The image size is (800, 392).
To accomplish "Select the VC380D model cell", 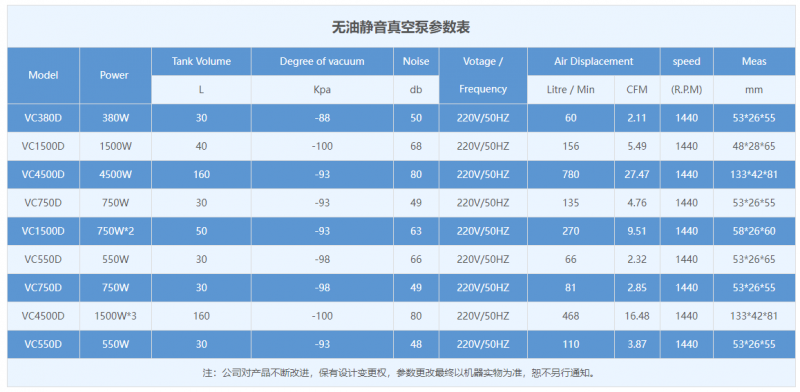I will pyautogui.click(x=43, y=118).
